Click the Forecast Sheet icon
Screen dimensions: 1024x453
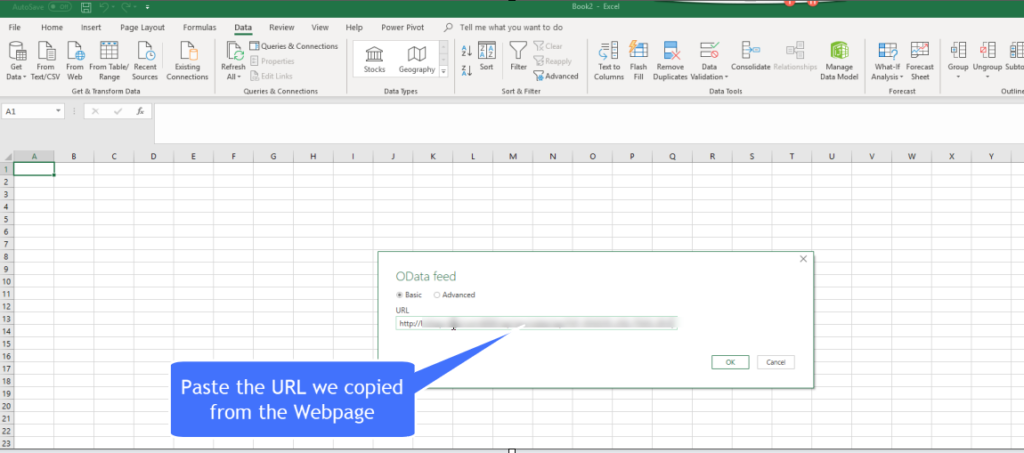click(x=919, y=52)
